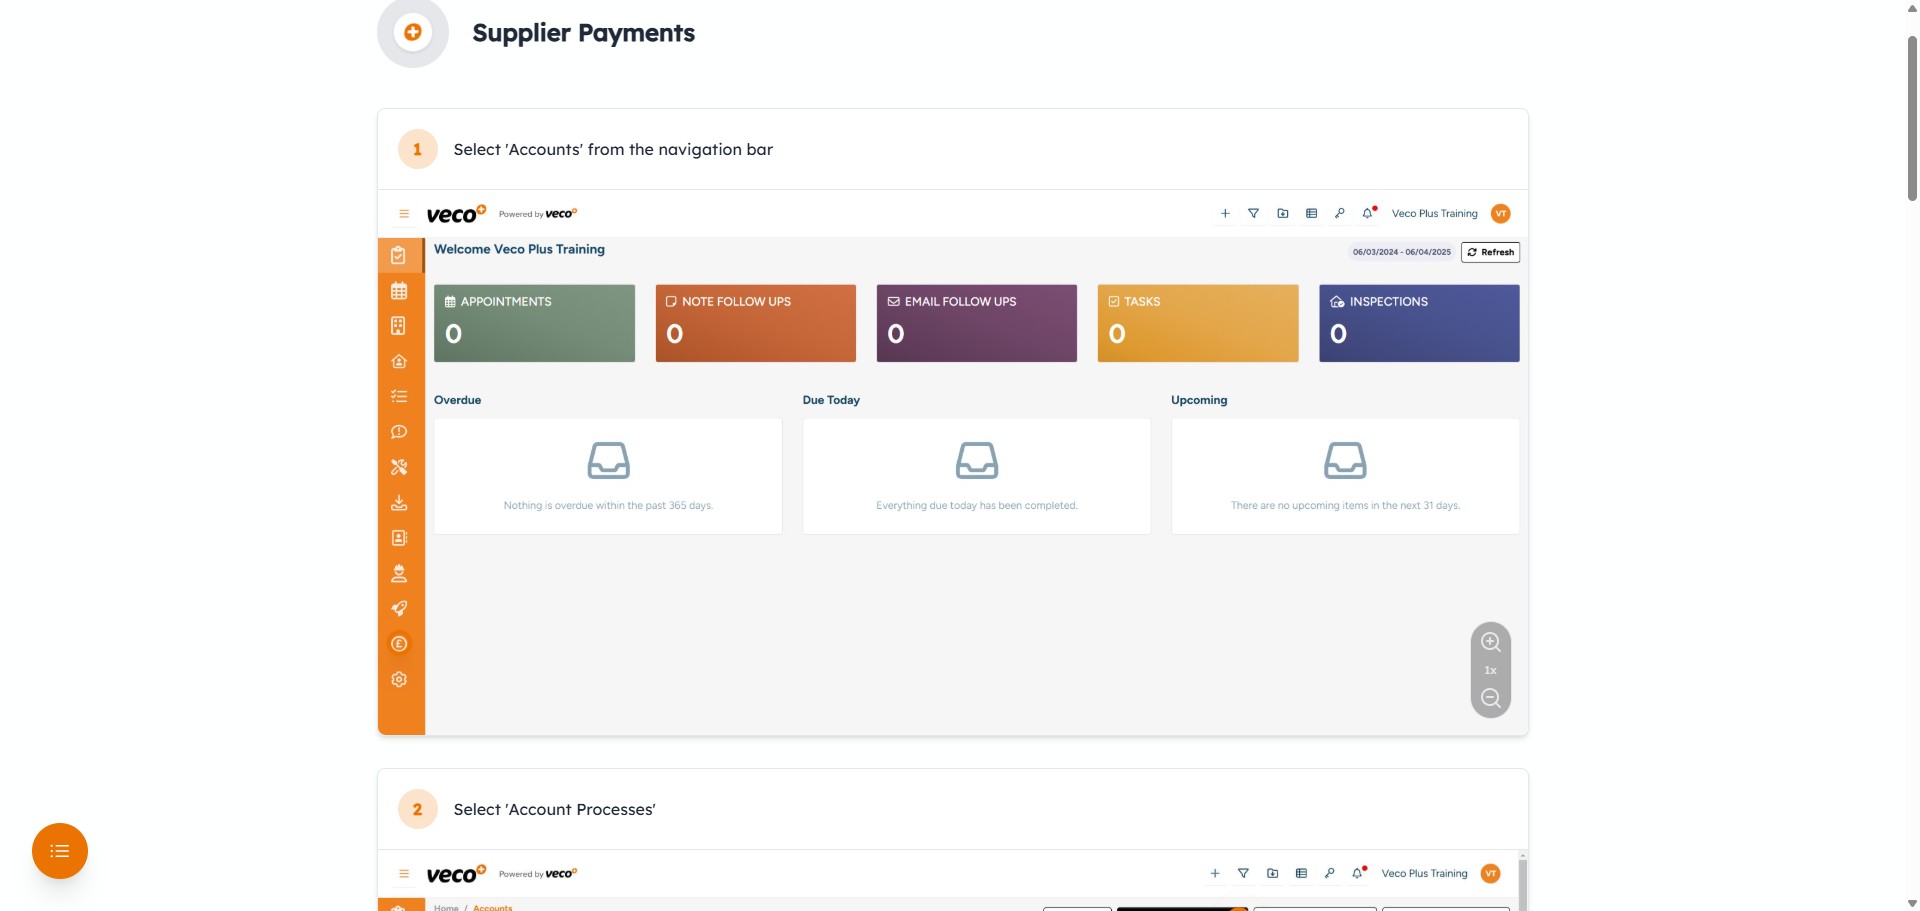Open the 06/03/2024 - 06/04/2025 date range
The height and width of the screenshot is (911, 1920).
(x=1401, y=252)
